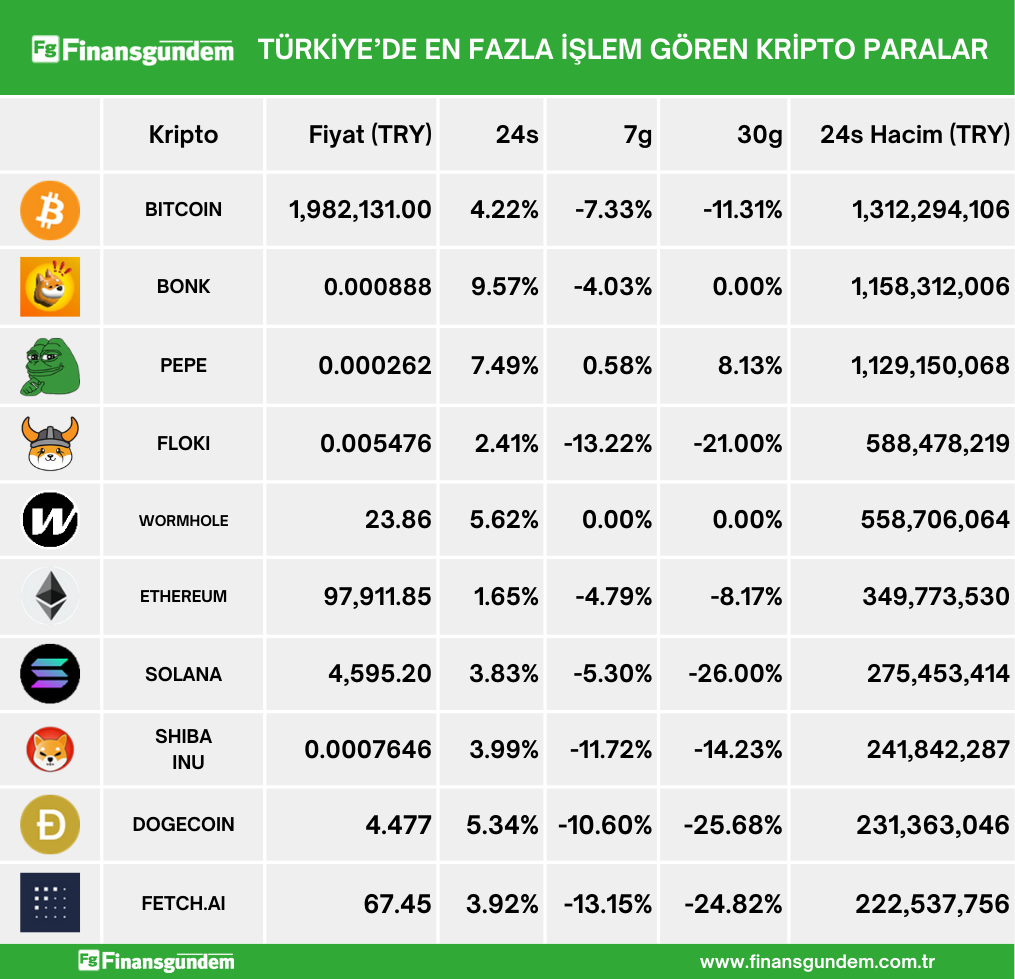Click Bitcoin's price 1,982,131.00

pyautogui.click(x=360, y=210)
